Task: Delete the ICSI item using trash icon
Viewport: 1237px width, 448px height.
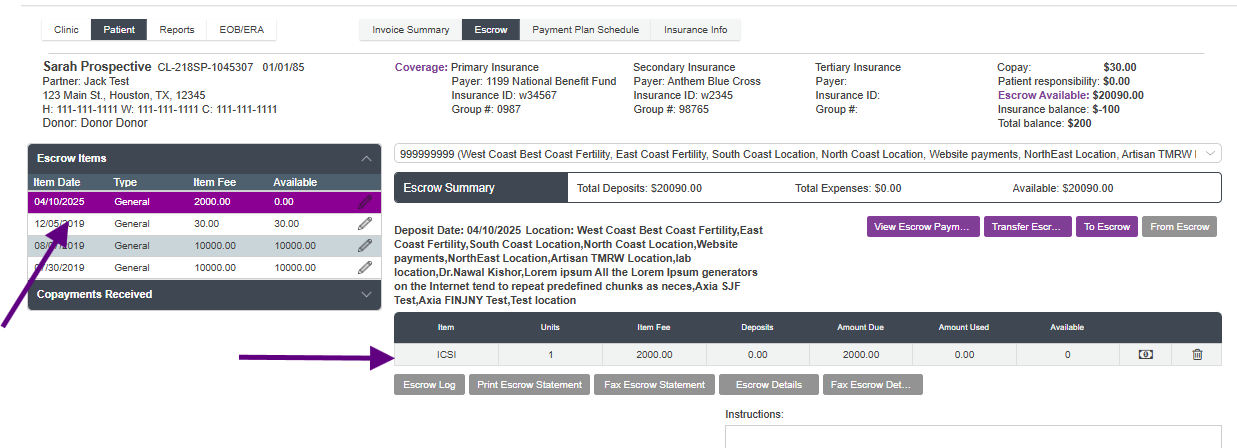Action: 1197,354
